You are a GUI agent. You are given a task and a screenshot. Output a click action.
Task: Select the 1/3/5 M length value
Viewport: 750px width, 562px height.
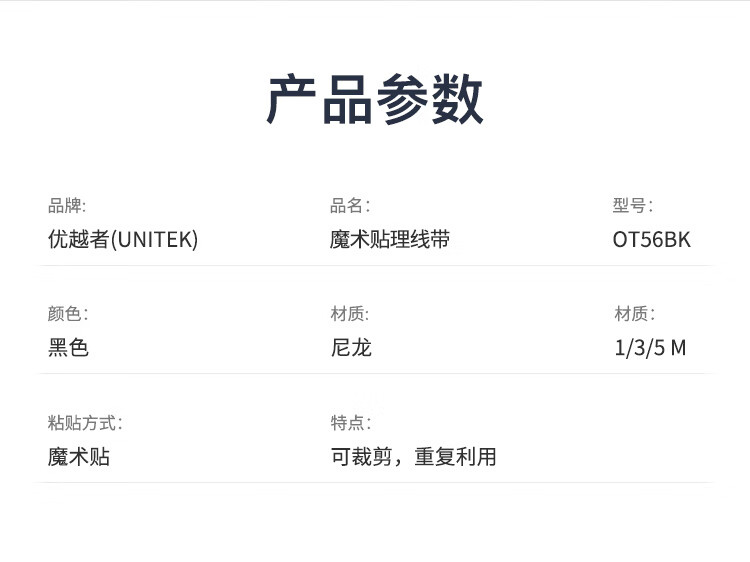tap(650, 348)
